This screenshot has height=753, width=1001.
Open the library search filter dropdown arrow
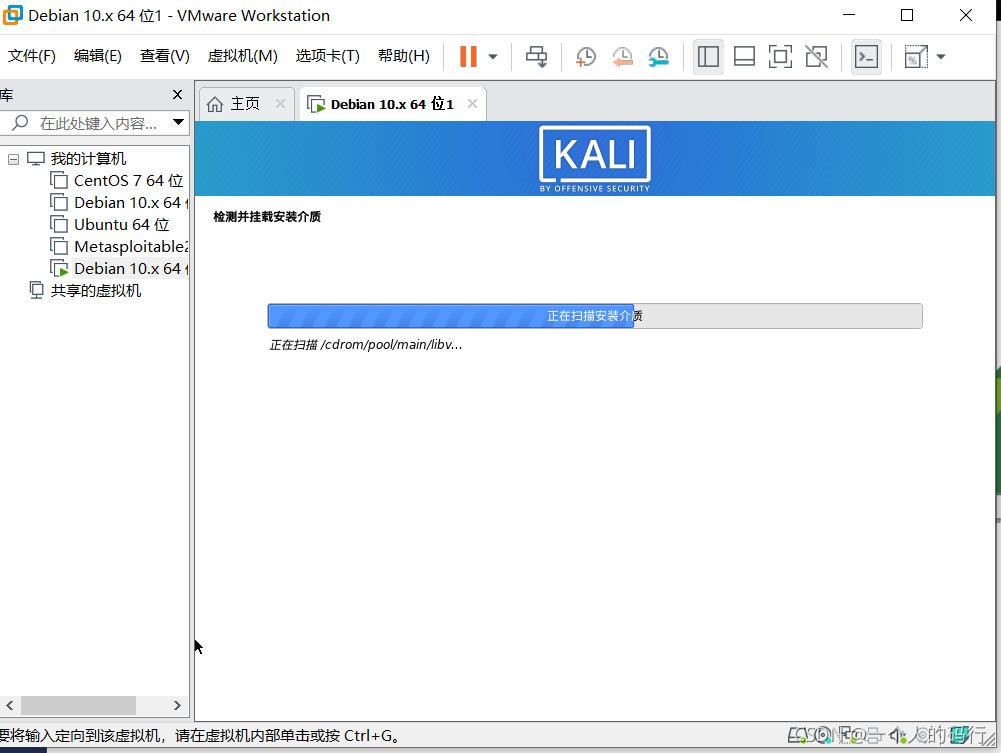178,123
